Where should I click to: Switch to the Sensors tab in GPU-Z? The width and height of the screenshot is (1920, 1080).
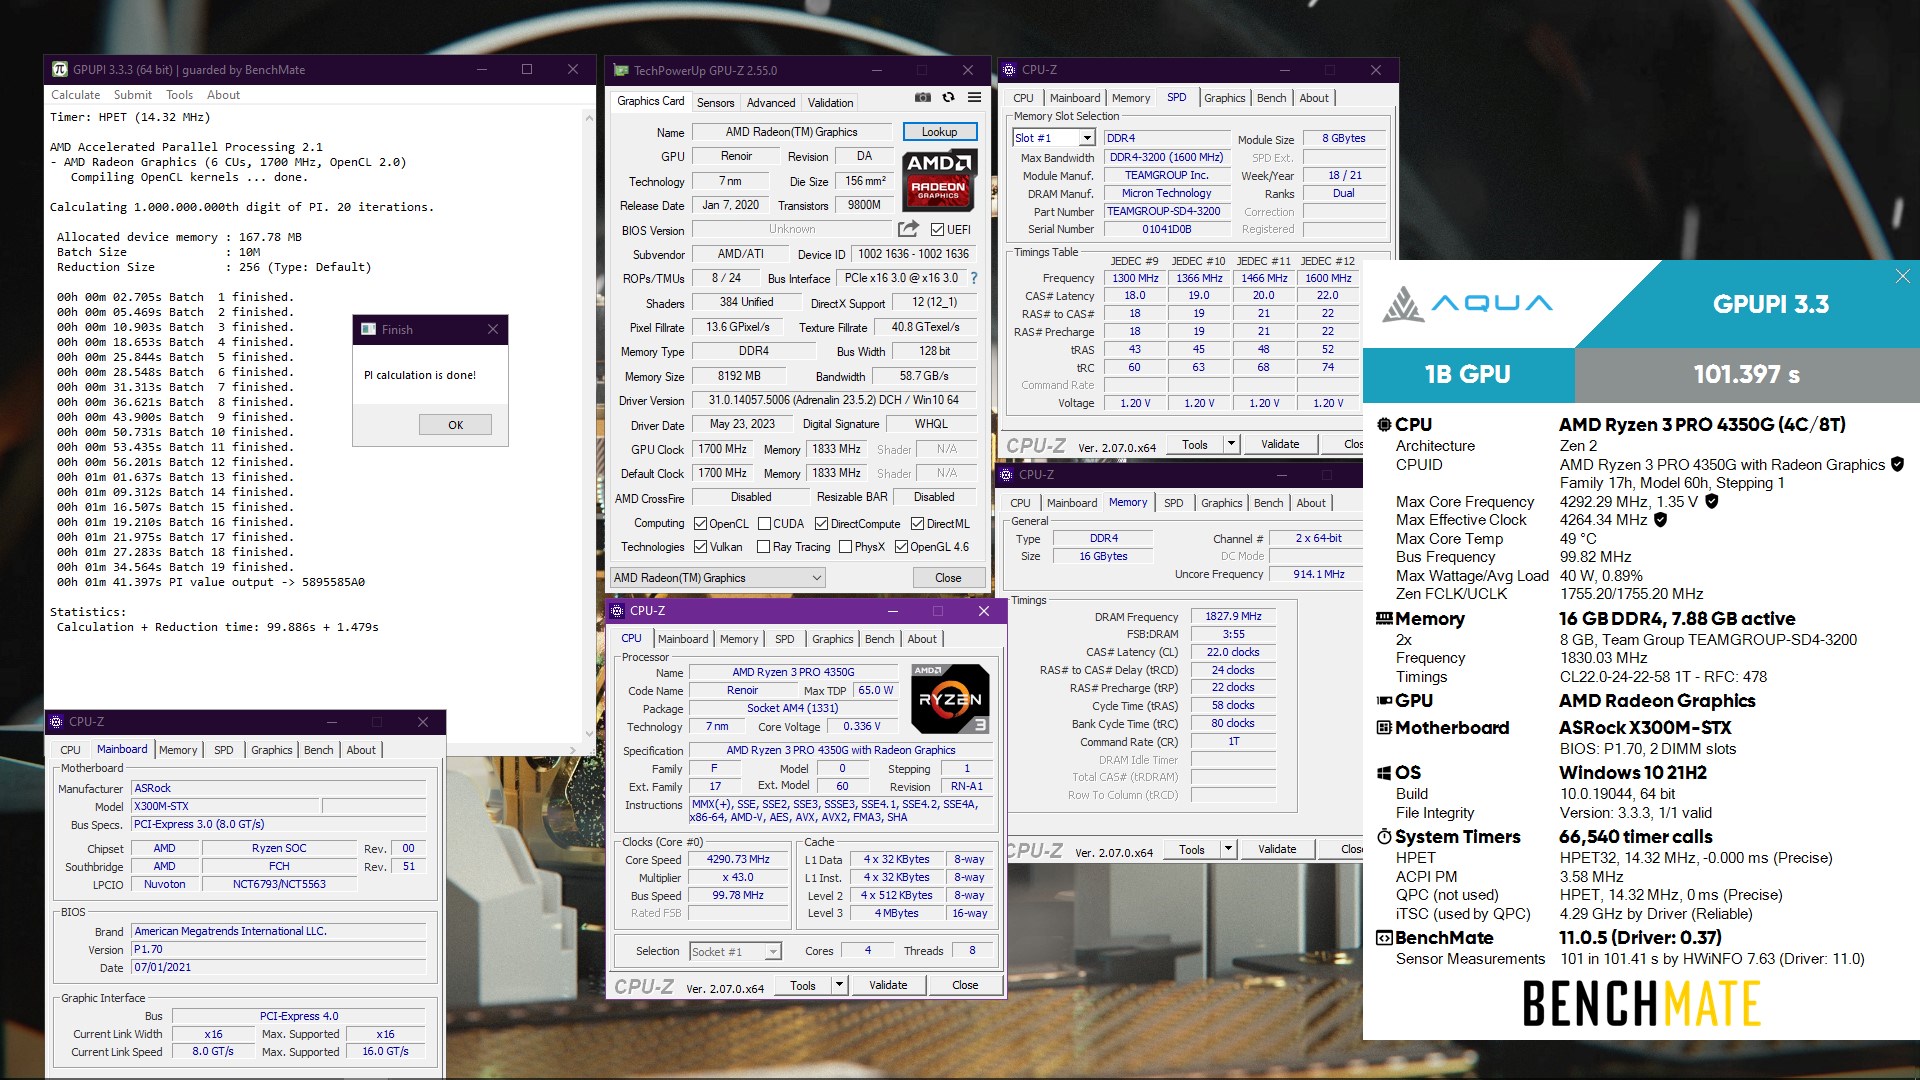(715, 102)
